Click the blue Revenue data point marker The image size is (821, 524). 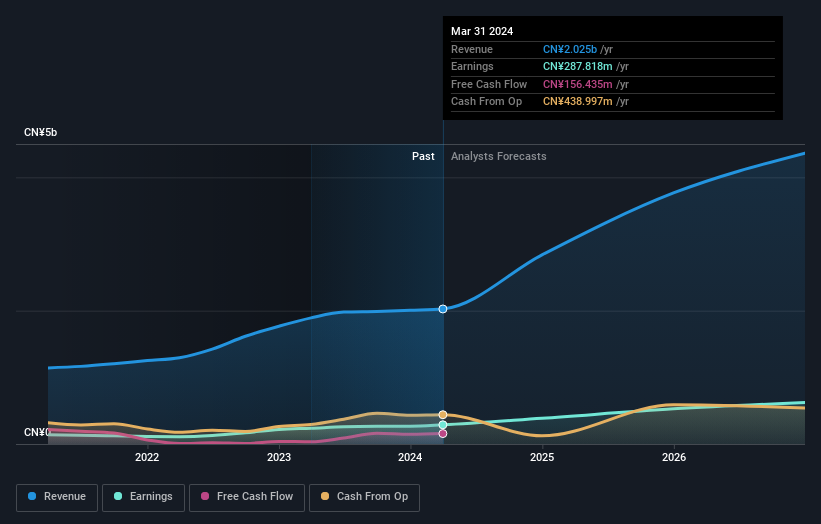(443, 309)
